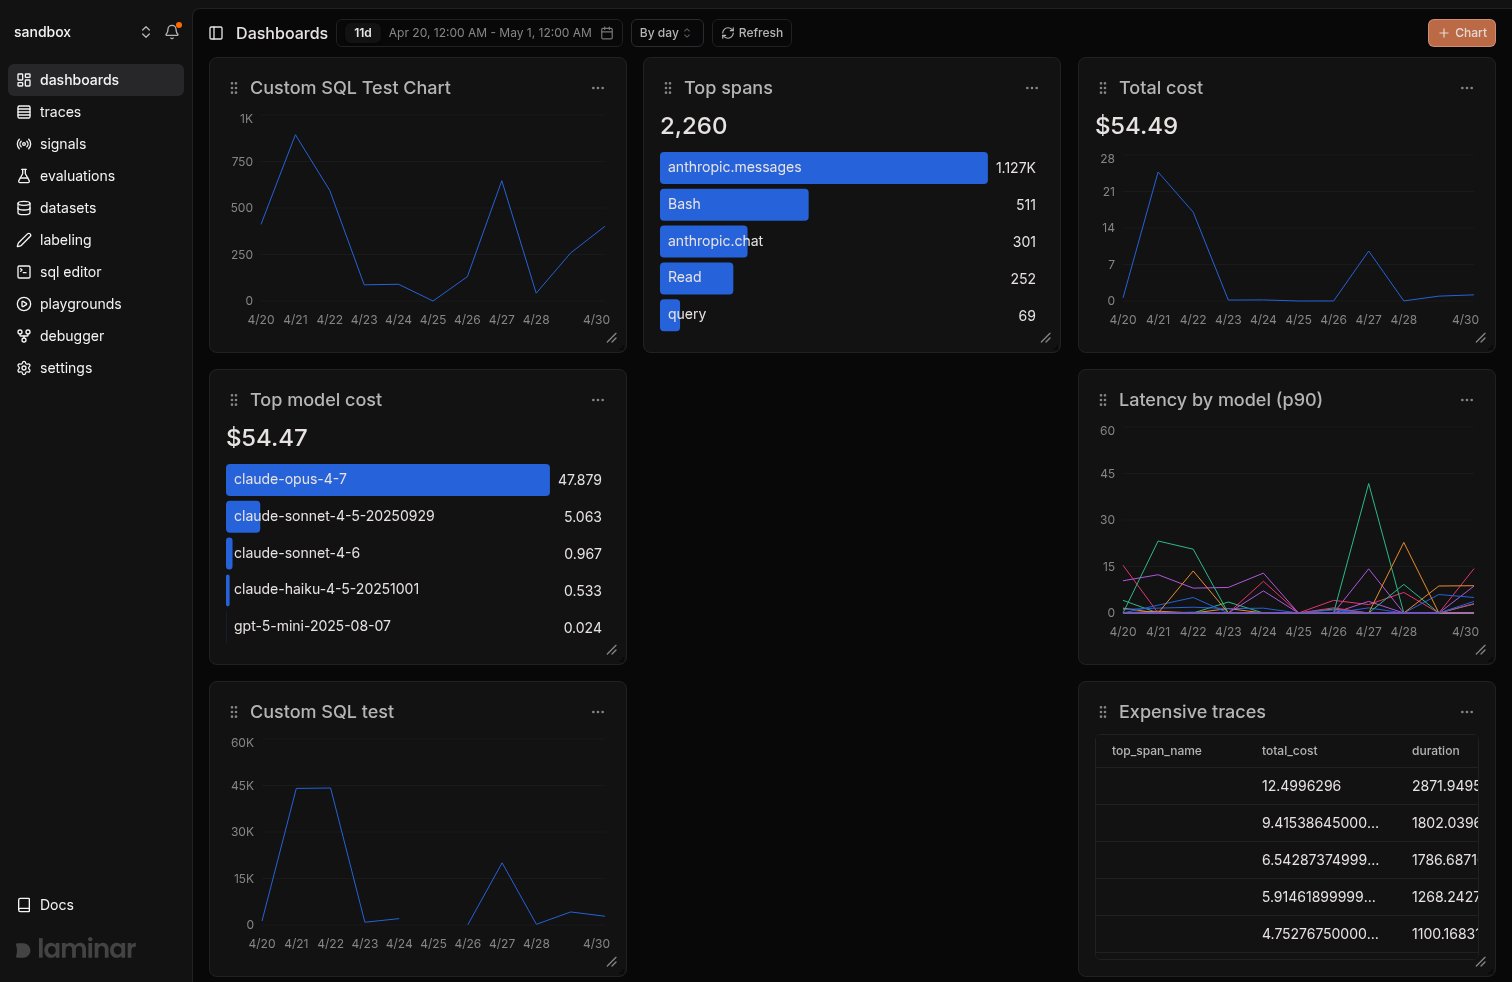Go to labeling section

[x=96, y=240]
